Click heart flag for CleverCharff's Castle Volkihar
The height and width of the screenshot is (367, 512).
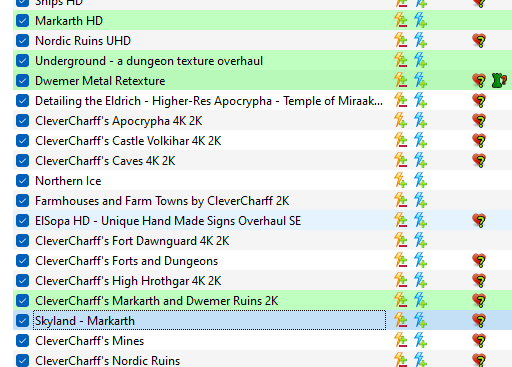(x=479, y=141)
